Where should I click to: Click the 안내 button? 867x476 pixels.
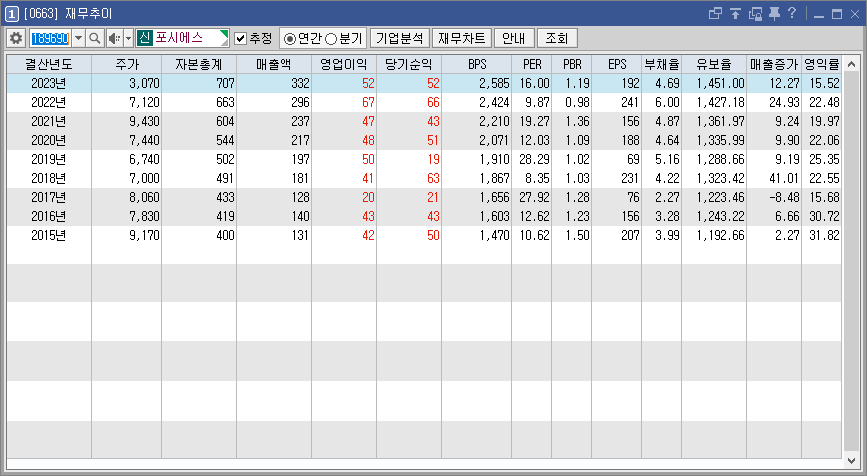514,38
